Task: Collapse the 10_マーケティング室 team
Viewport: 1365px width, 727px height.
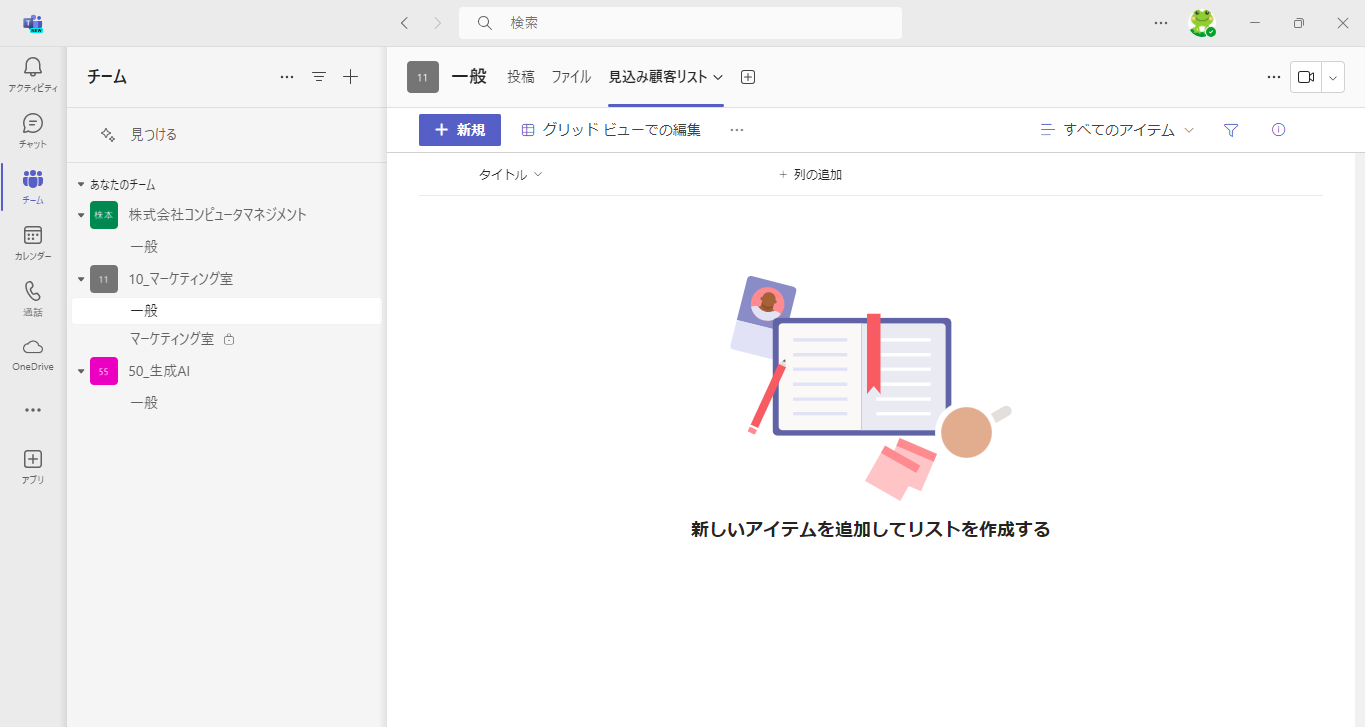Action: 81,279
